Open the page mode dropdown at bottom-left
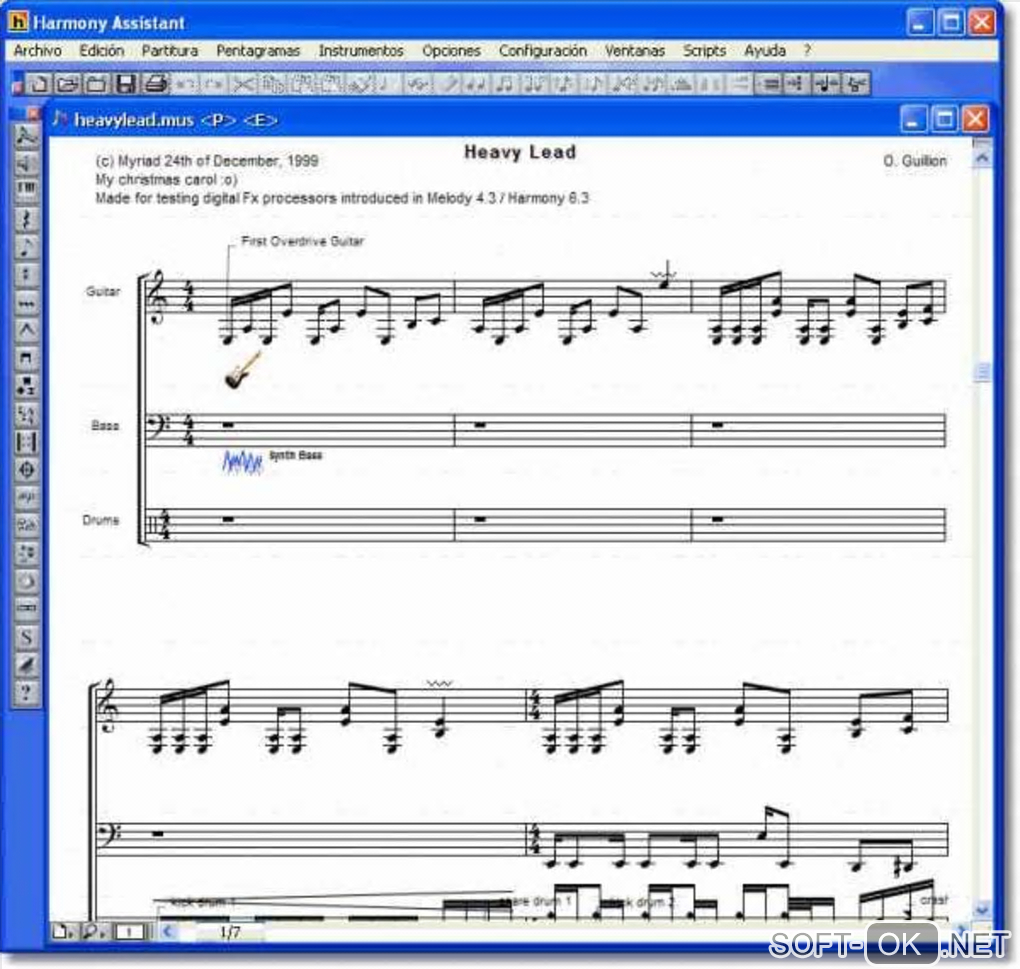 click(x=62, y=932)
